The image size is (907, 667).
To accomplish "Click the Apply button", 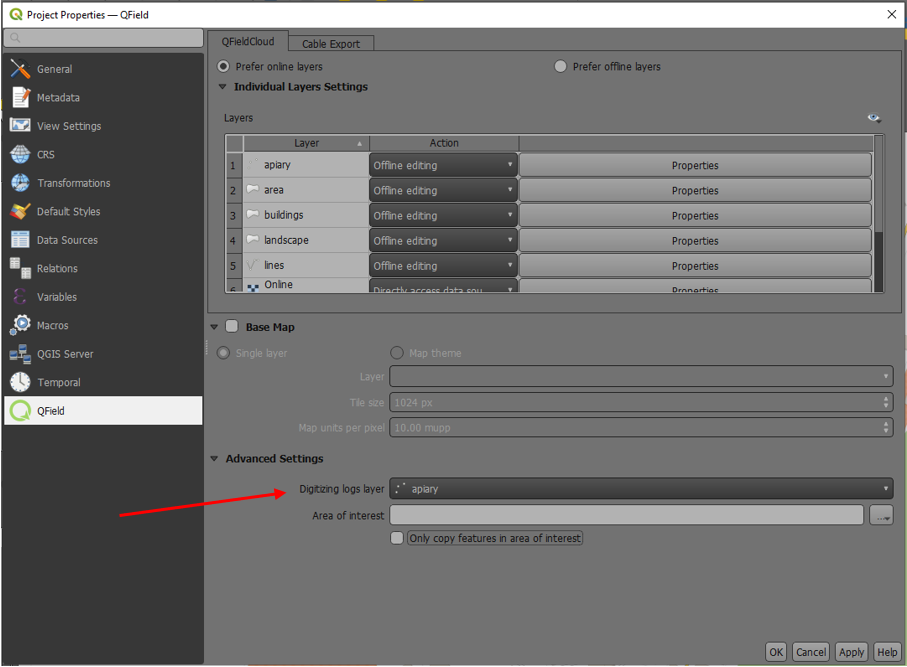I will (x=851, y=652).
